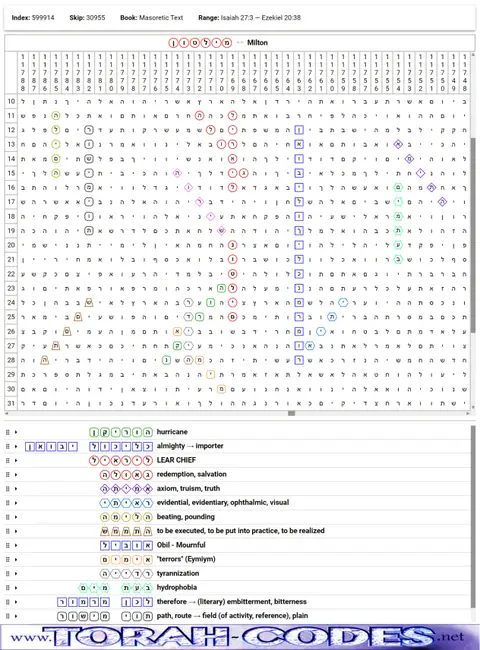This screenshot has width=480, height=650.
Task: Select the 'redemption, salvation' term label
Action: pos(192,474)
